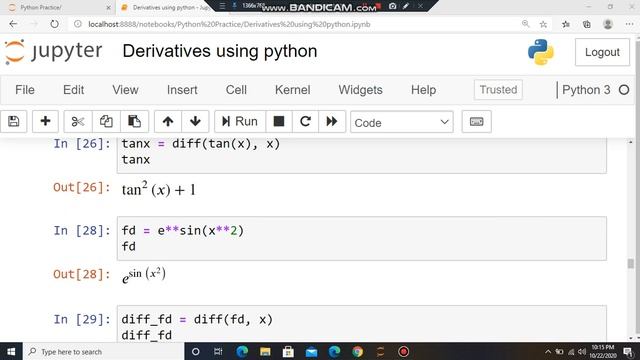Click the Trusted notebook indicator
Screen dimensions: 640x360
click(x=498, y=90)
